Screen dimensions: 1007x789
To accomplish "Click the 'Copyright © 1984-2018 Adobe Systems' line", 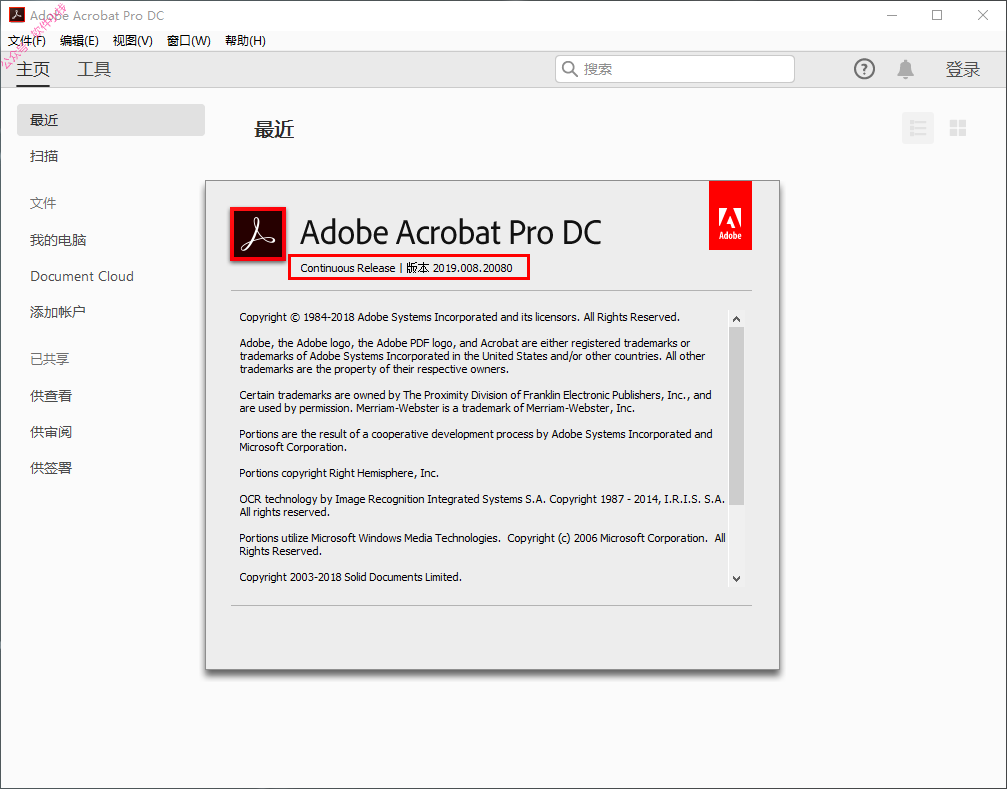I will click(459, 317).
